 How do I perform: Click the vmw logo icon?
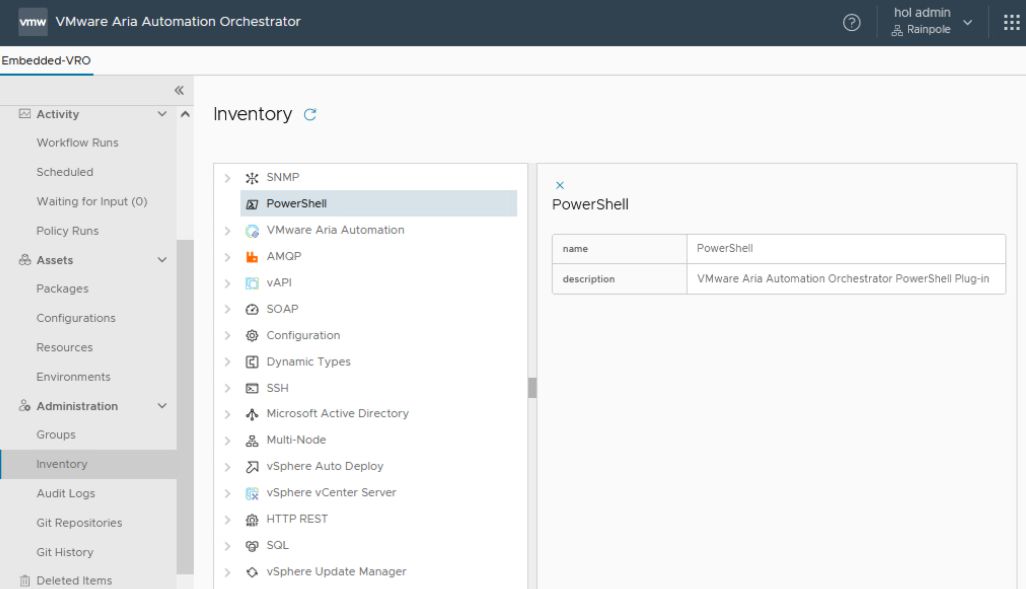click(33, 22)
